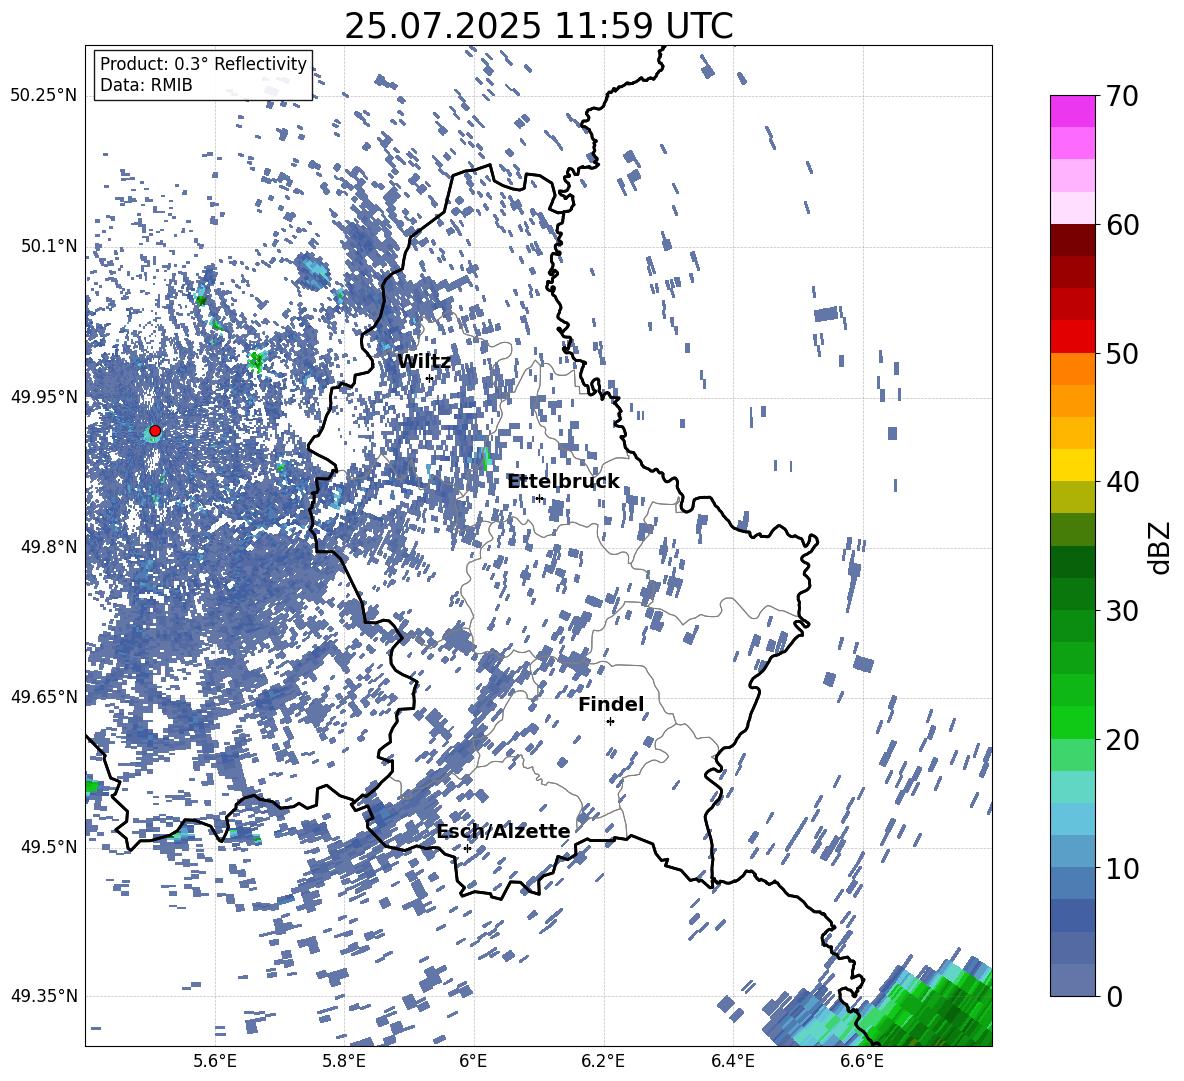This screenshot has width=1184, height=1081.
Task: Click the 50.1°N latitude label
Action: click(x=48, y=246)
